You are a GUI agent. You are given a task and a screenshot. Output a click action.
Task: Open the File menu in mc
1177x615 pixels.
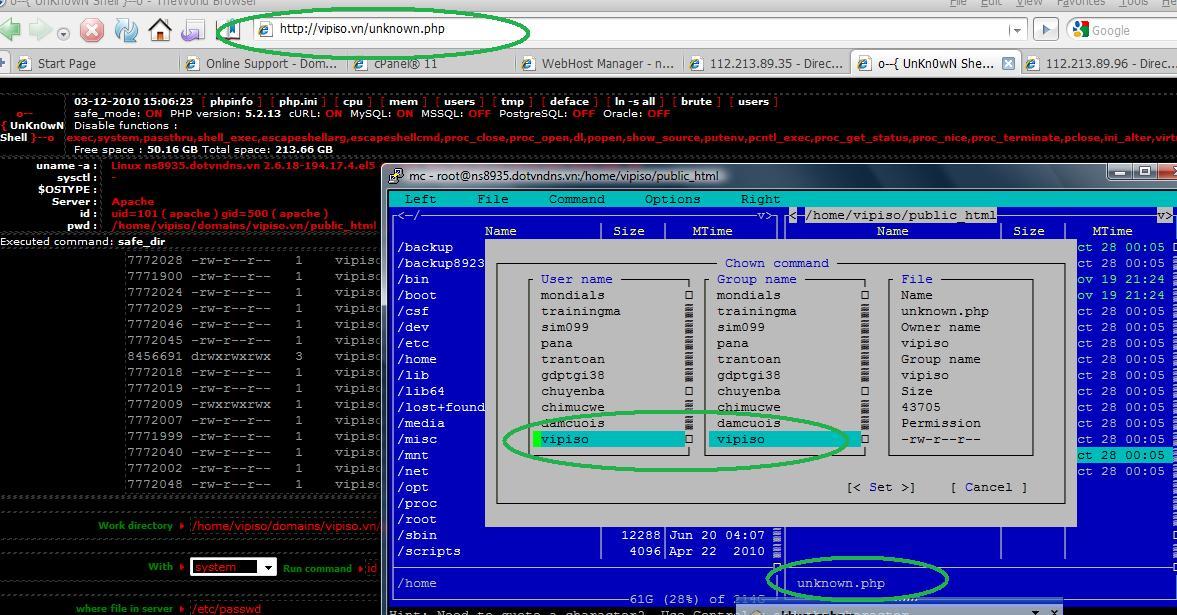(x=492, y=199)
